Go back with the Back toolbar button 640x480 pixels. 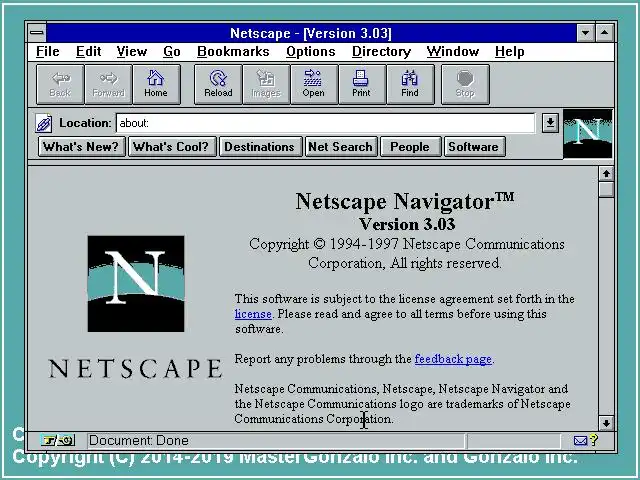[x=60, y=84]
